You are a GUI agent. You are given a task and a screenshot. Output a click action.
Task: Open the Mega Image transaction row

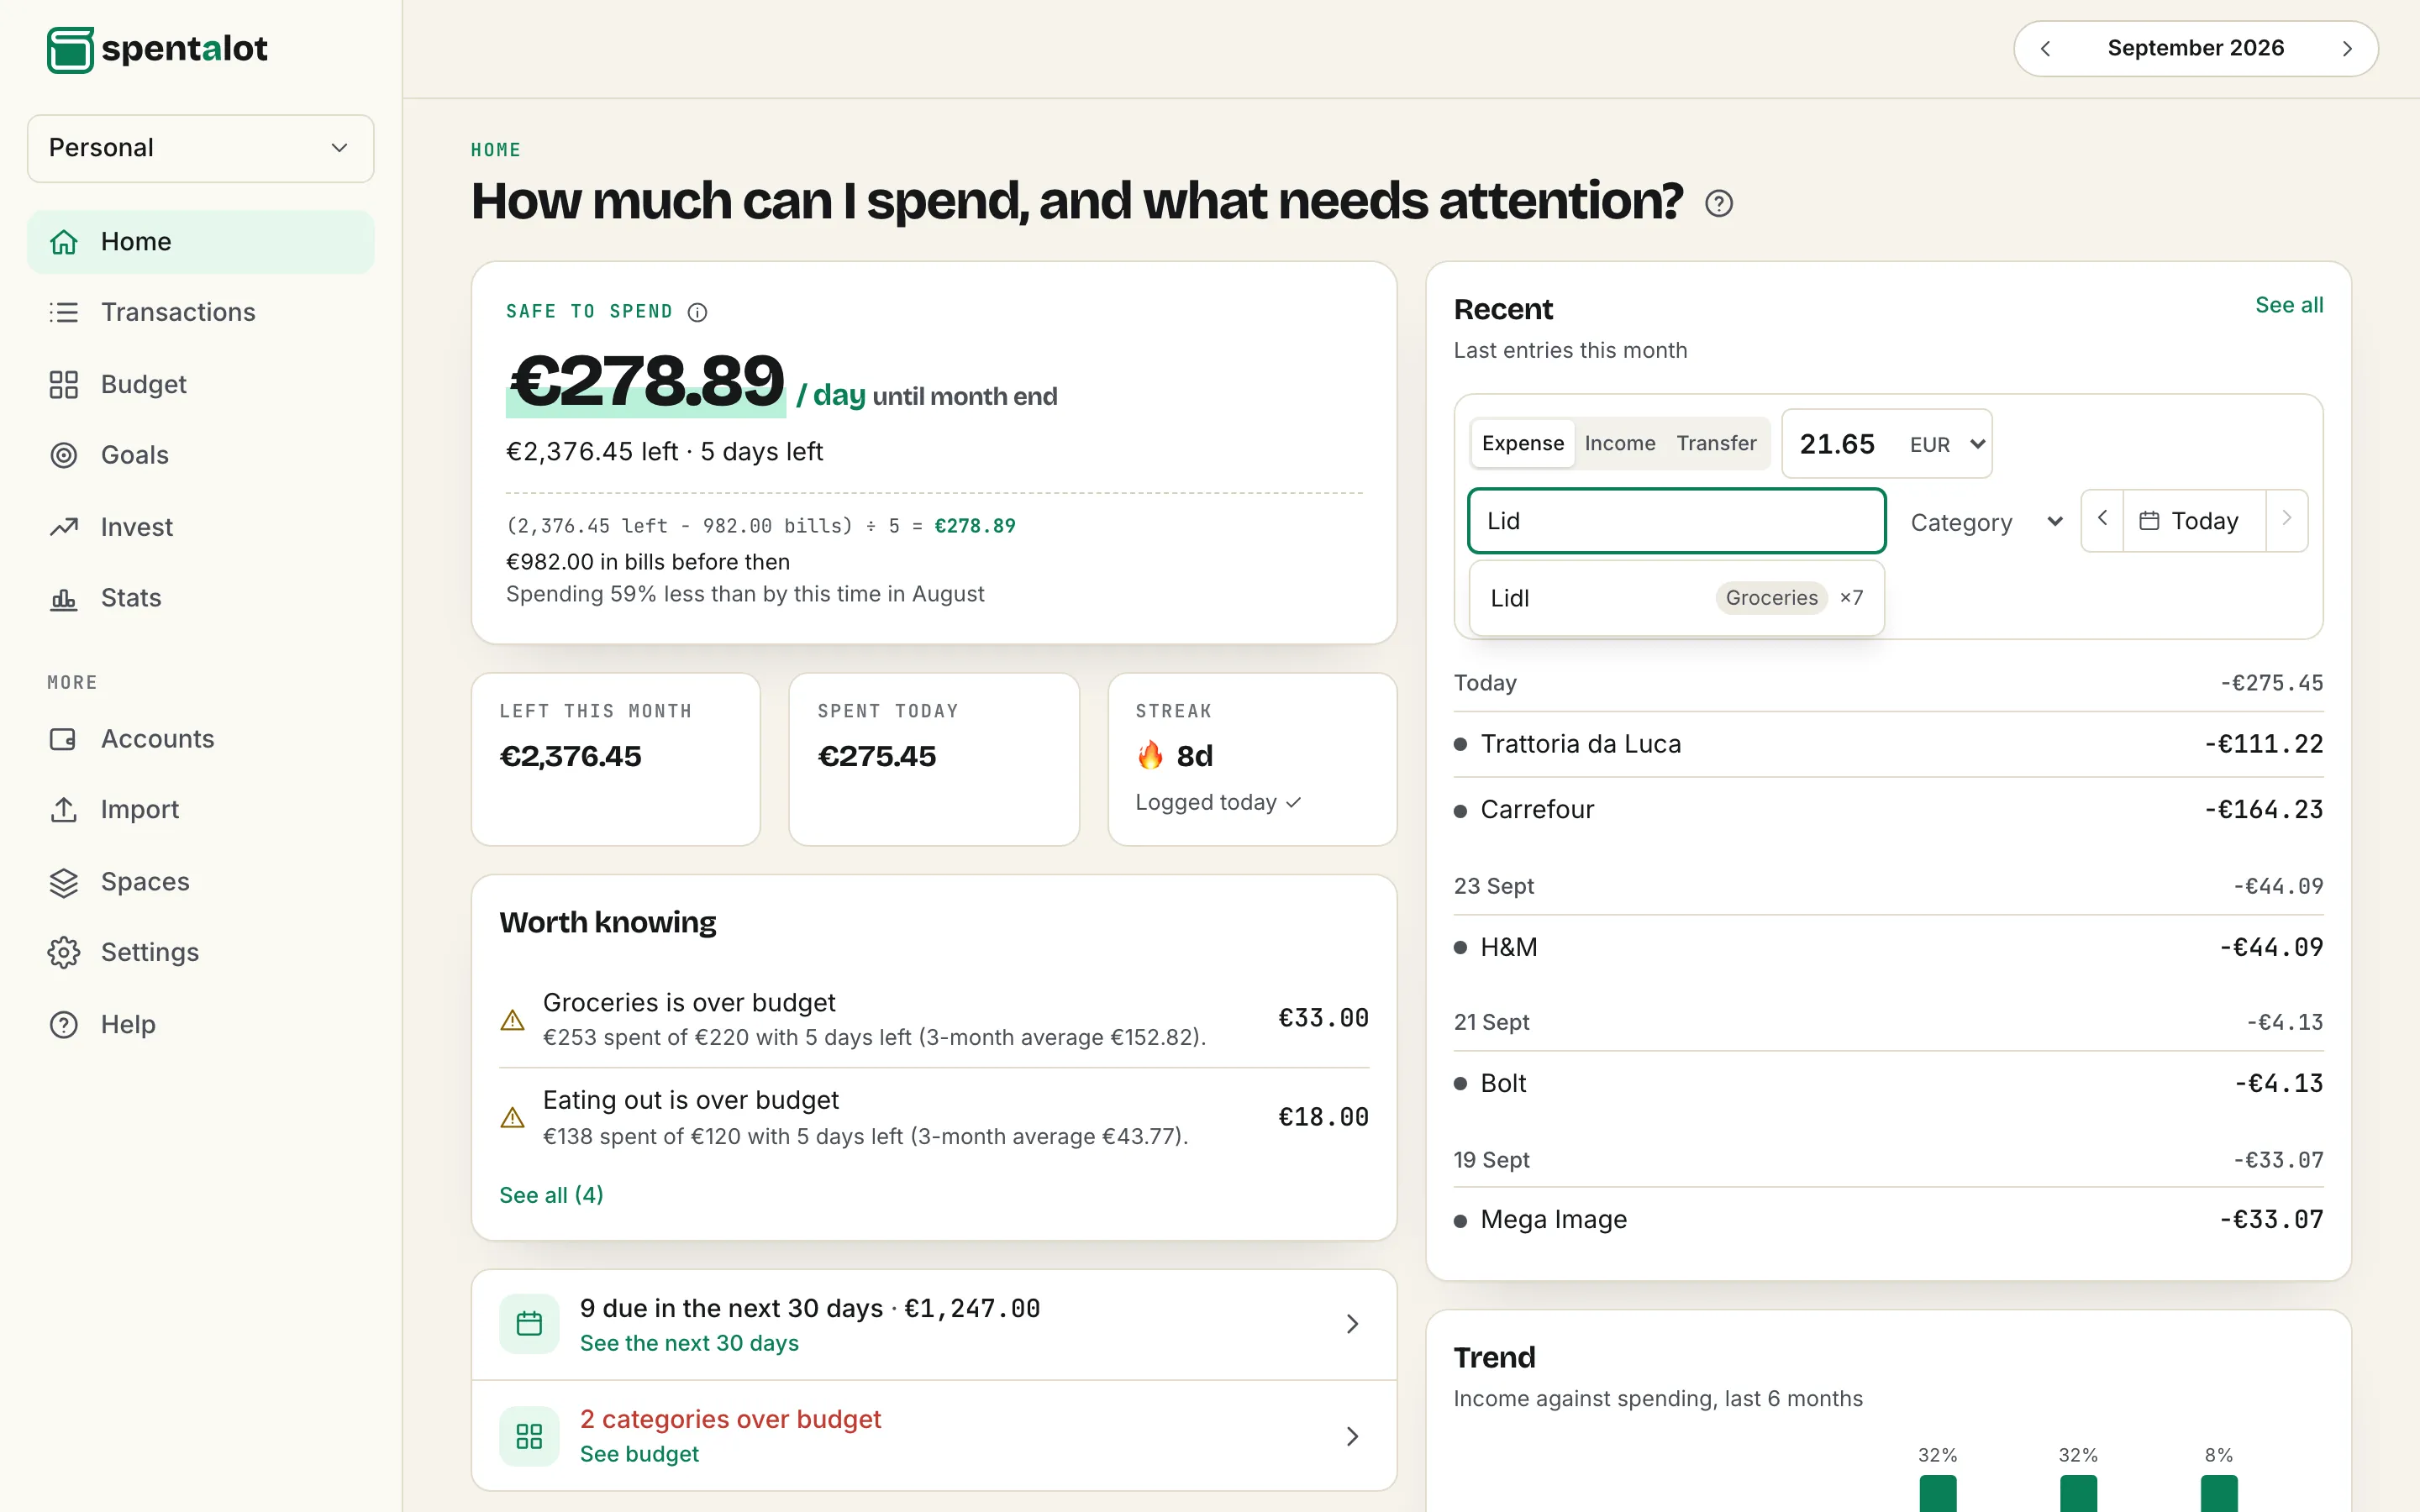(1887, 1220)
